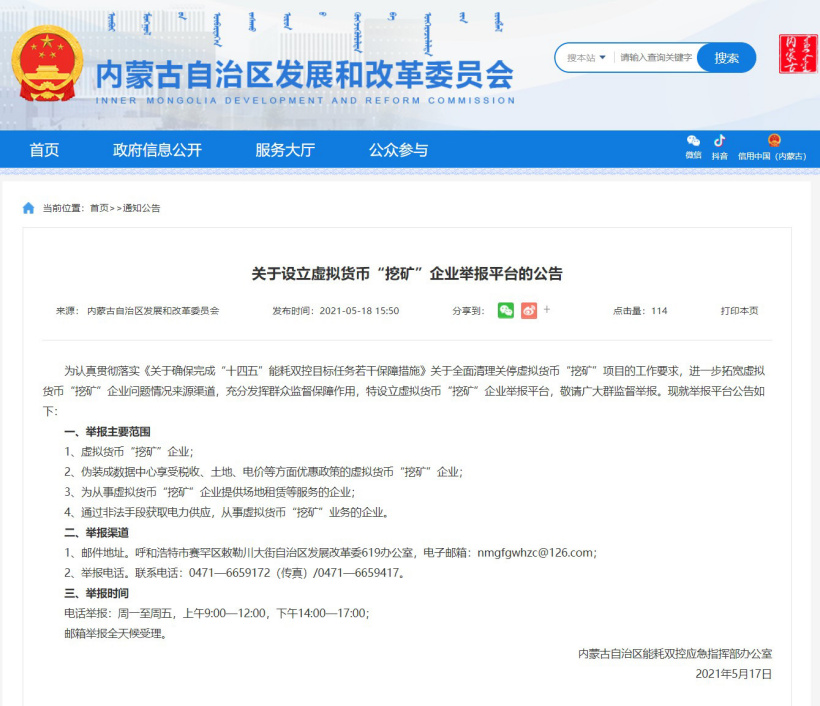Click the publish time 2021-05-18 15:50
The image size is (820, 706).
(x=359, y=311)
